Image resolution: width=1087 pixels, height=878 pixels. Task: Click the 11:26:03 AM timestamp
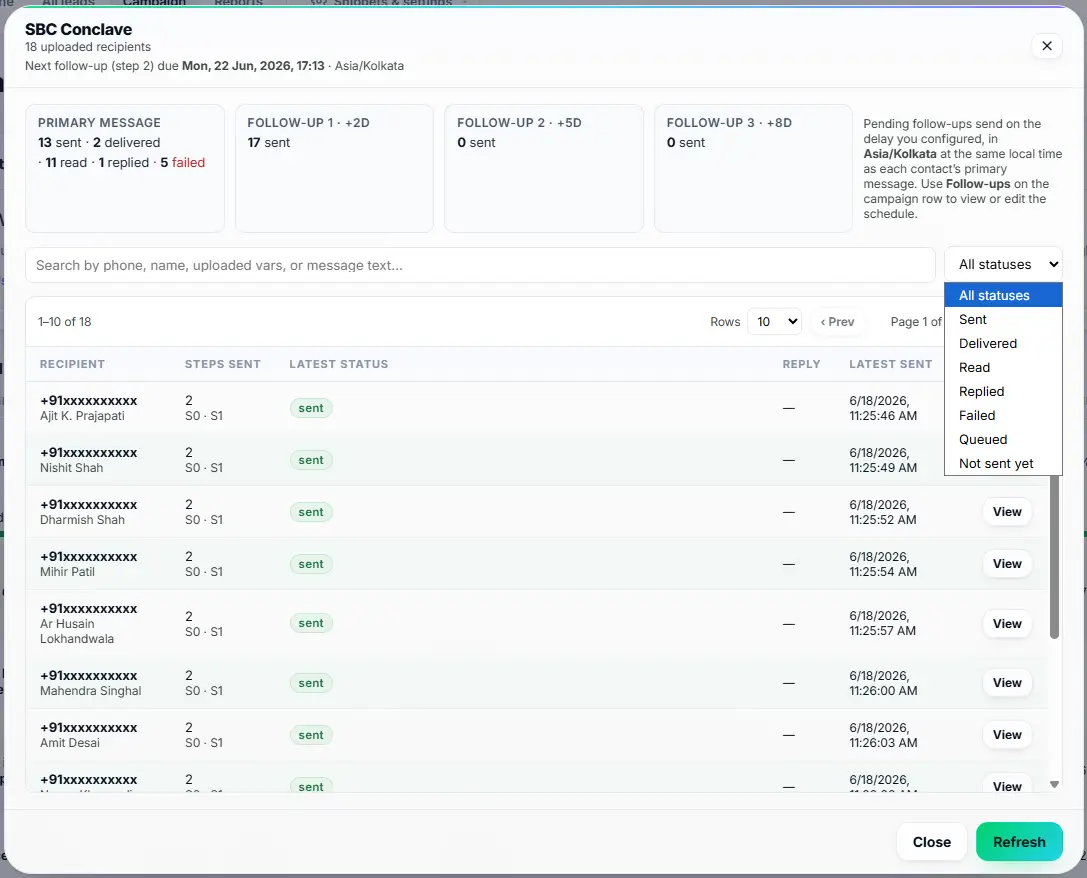pos(883,743)
